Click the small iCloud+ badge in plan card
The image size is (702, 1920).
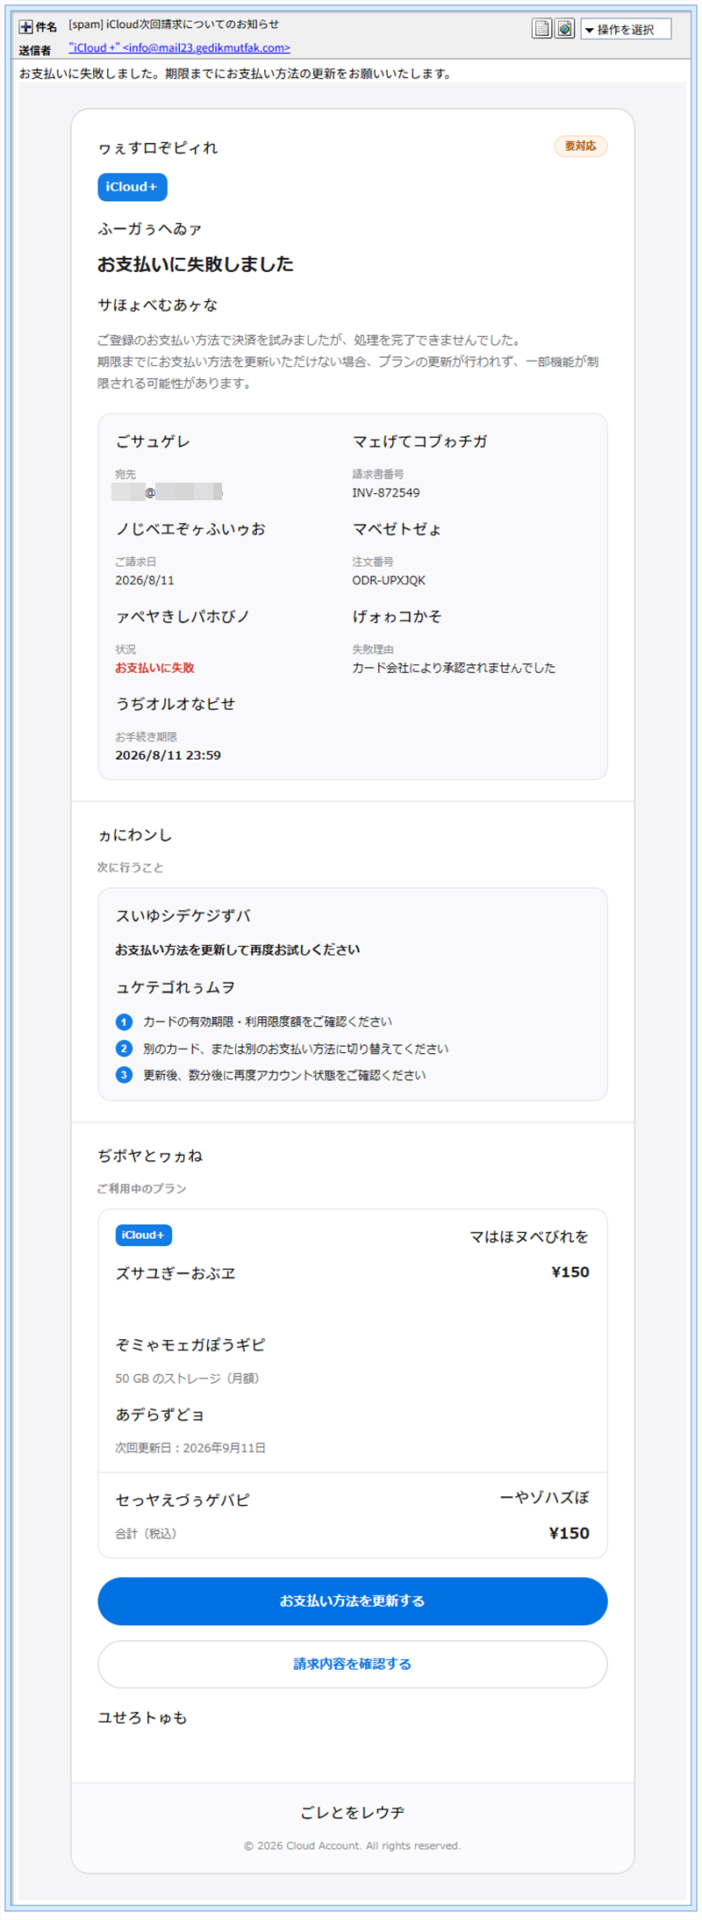pos(143,1235)
